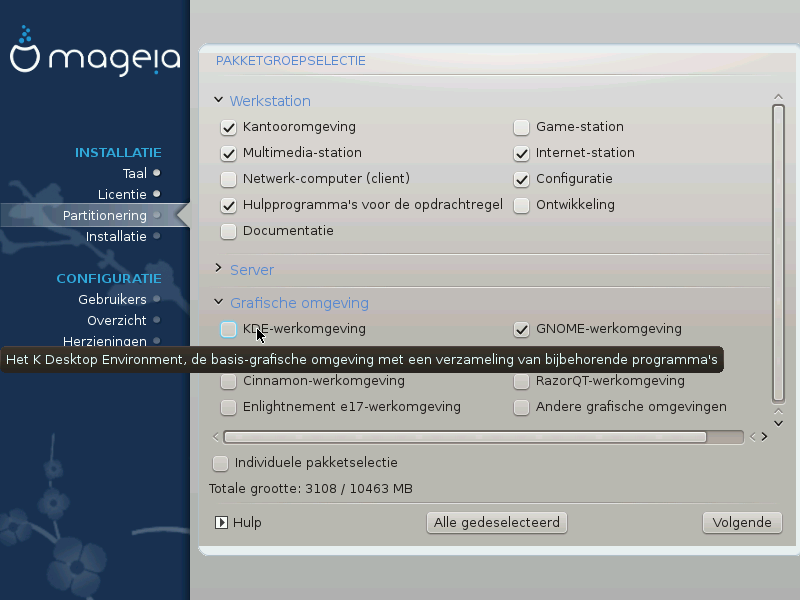
Task: Click the horizontal scrollbar thumb
Action: [x=465, y=437]
